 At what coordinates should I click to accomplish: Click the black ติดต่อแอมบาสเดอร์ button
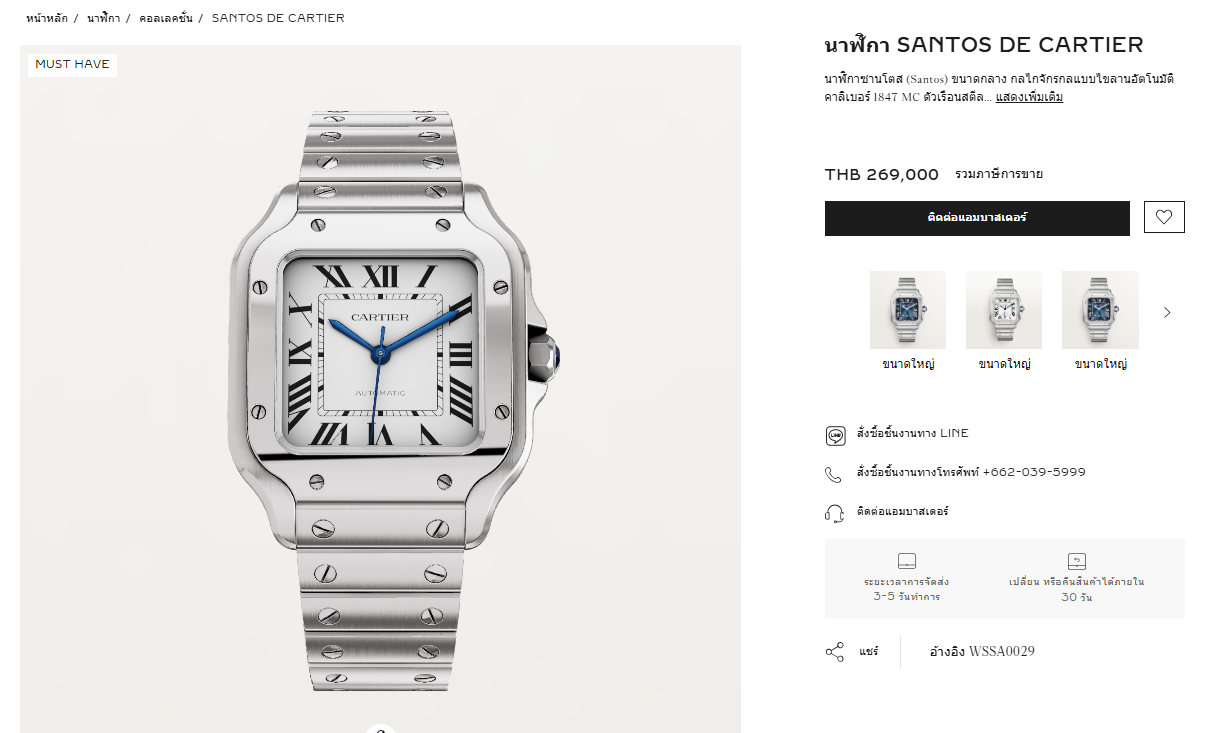coord(977,218)
